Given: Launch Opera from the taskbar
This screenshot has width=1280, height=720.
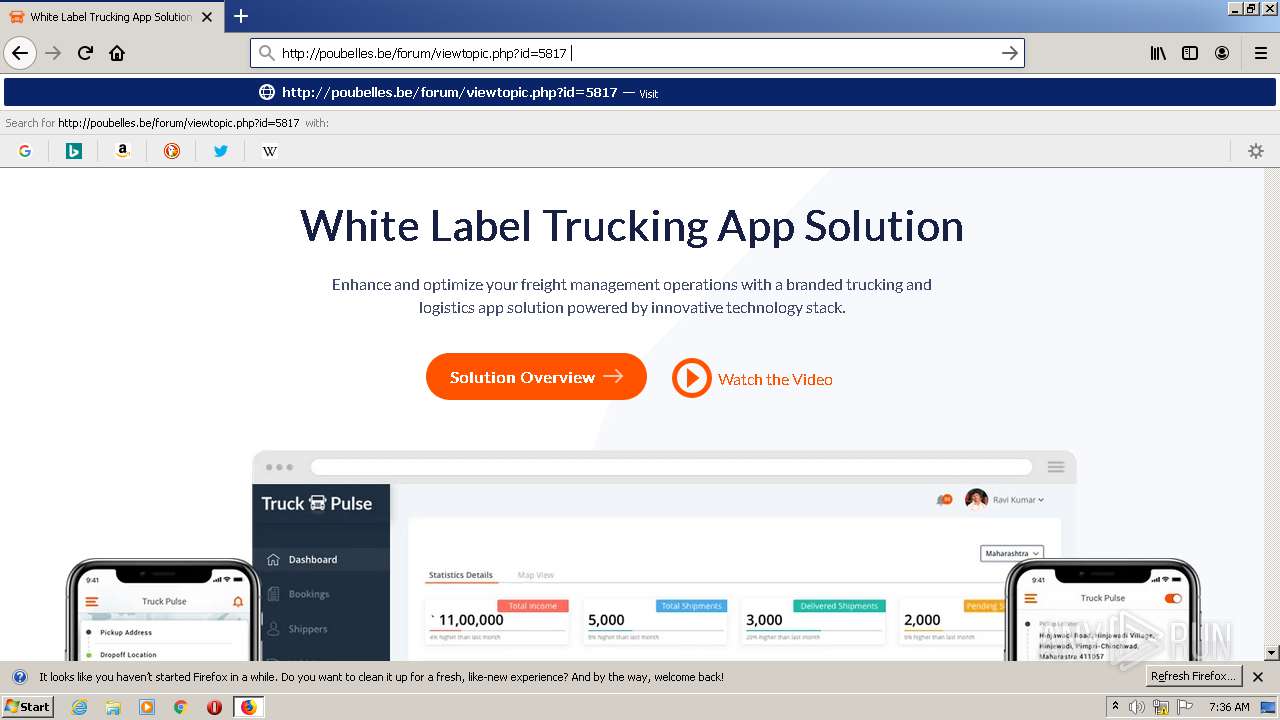Looking at the screenshot, I should pos(214,707).
